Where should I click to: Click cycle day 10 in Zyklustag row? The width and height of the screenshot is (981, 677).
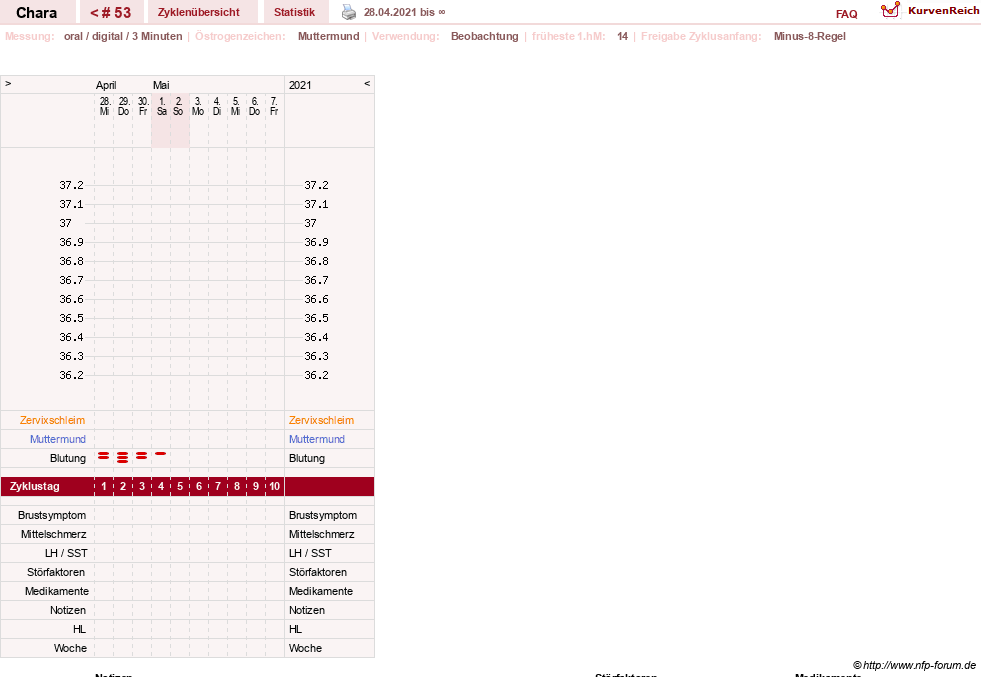tap(275, 486)
